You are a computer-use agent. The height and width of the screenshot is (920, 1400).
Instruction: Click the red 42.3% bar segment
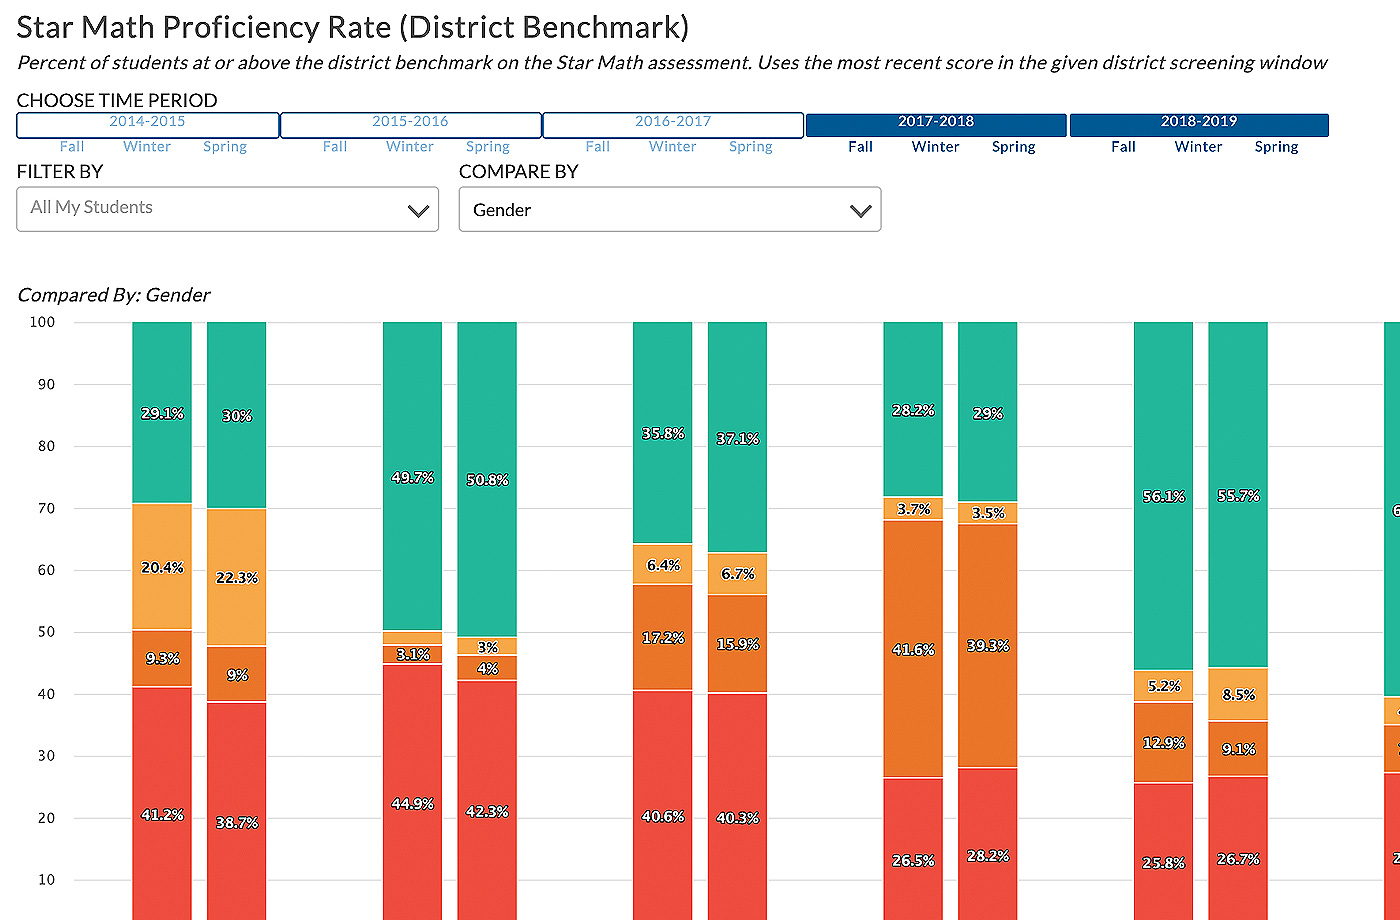click(487, 800)
